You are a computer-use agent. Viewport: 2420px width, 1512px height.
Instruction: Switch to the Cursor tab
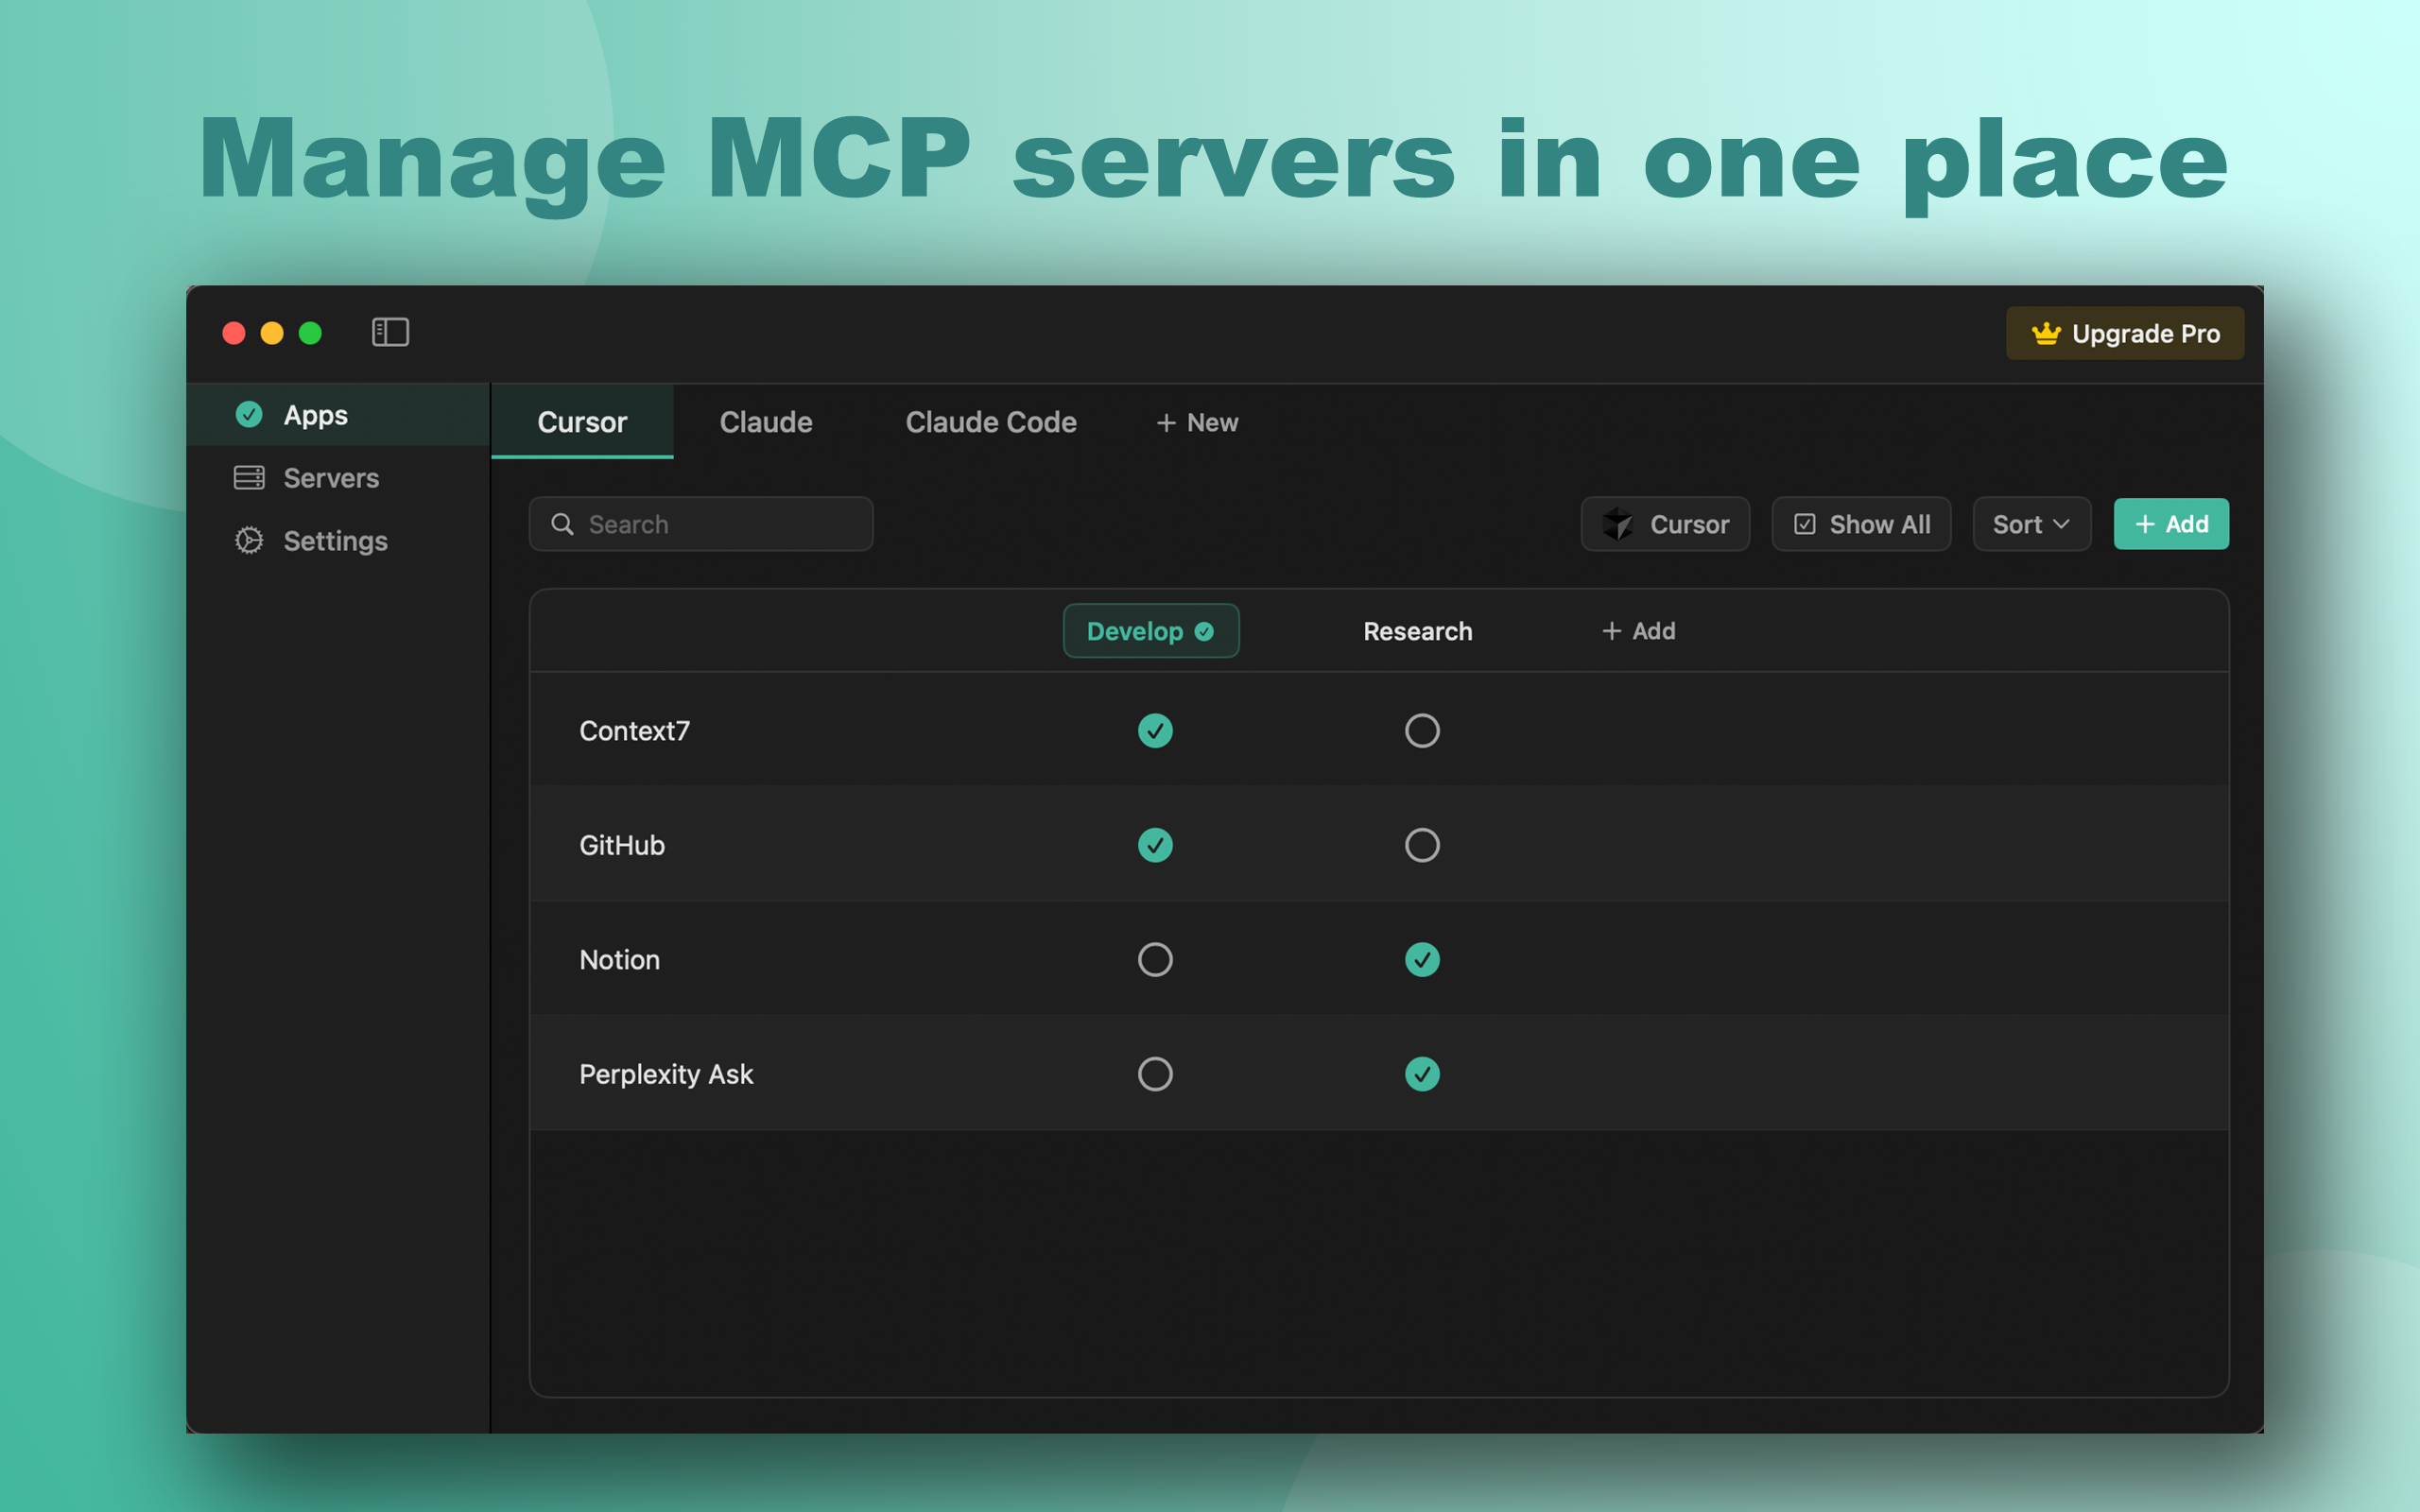click(582, 422)
